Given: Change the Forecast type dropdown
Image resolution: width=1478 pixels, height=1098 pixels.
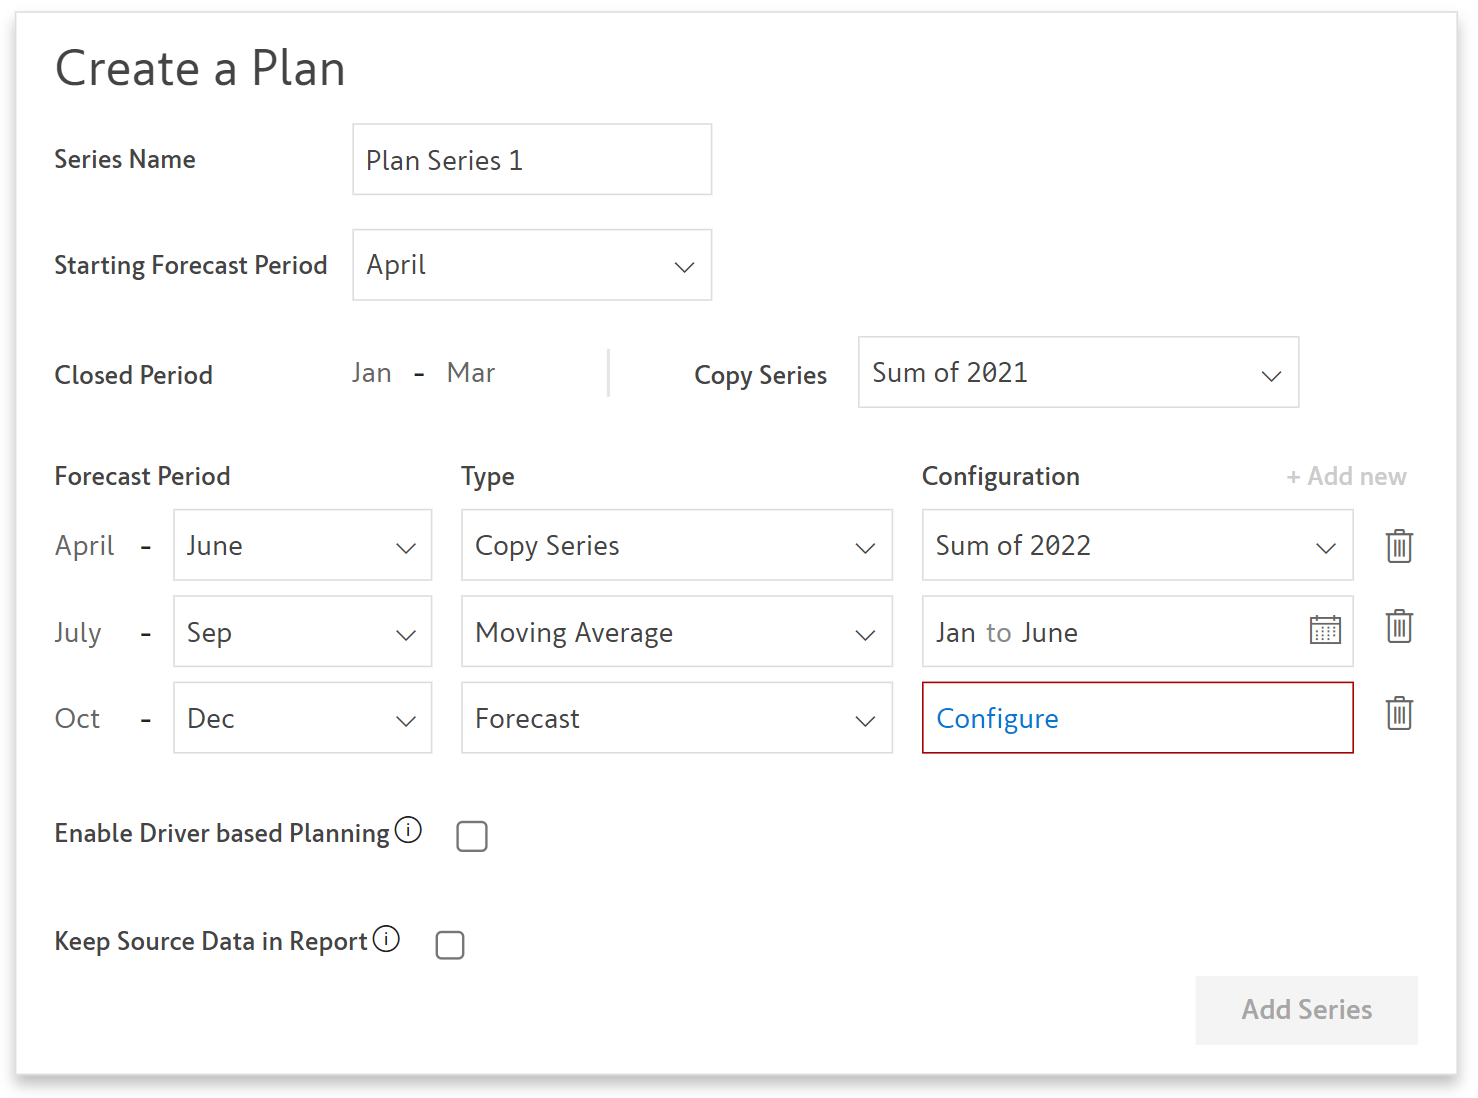Looking at the screenshot, I should (x=676, y=718).
